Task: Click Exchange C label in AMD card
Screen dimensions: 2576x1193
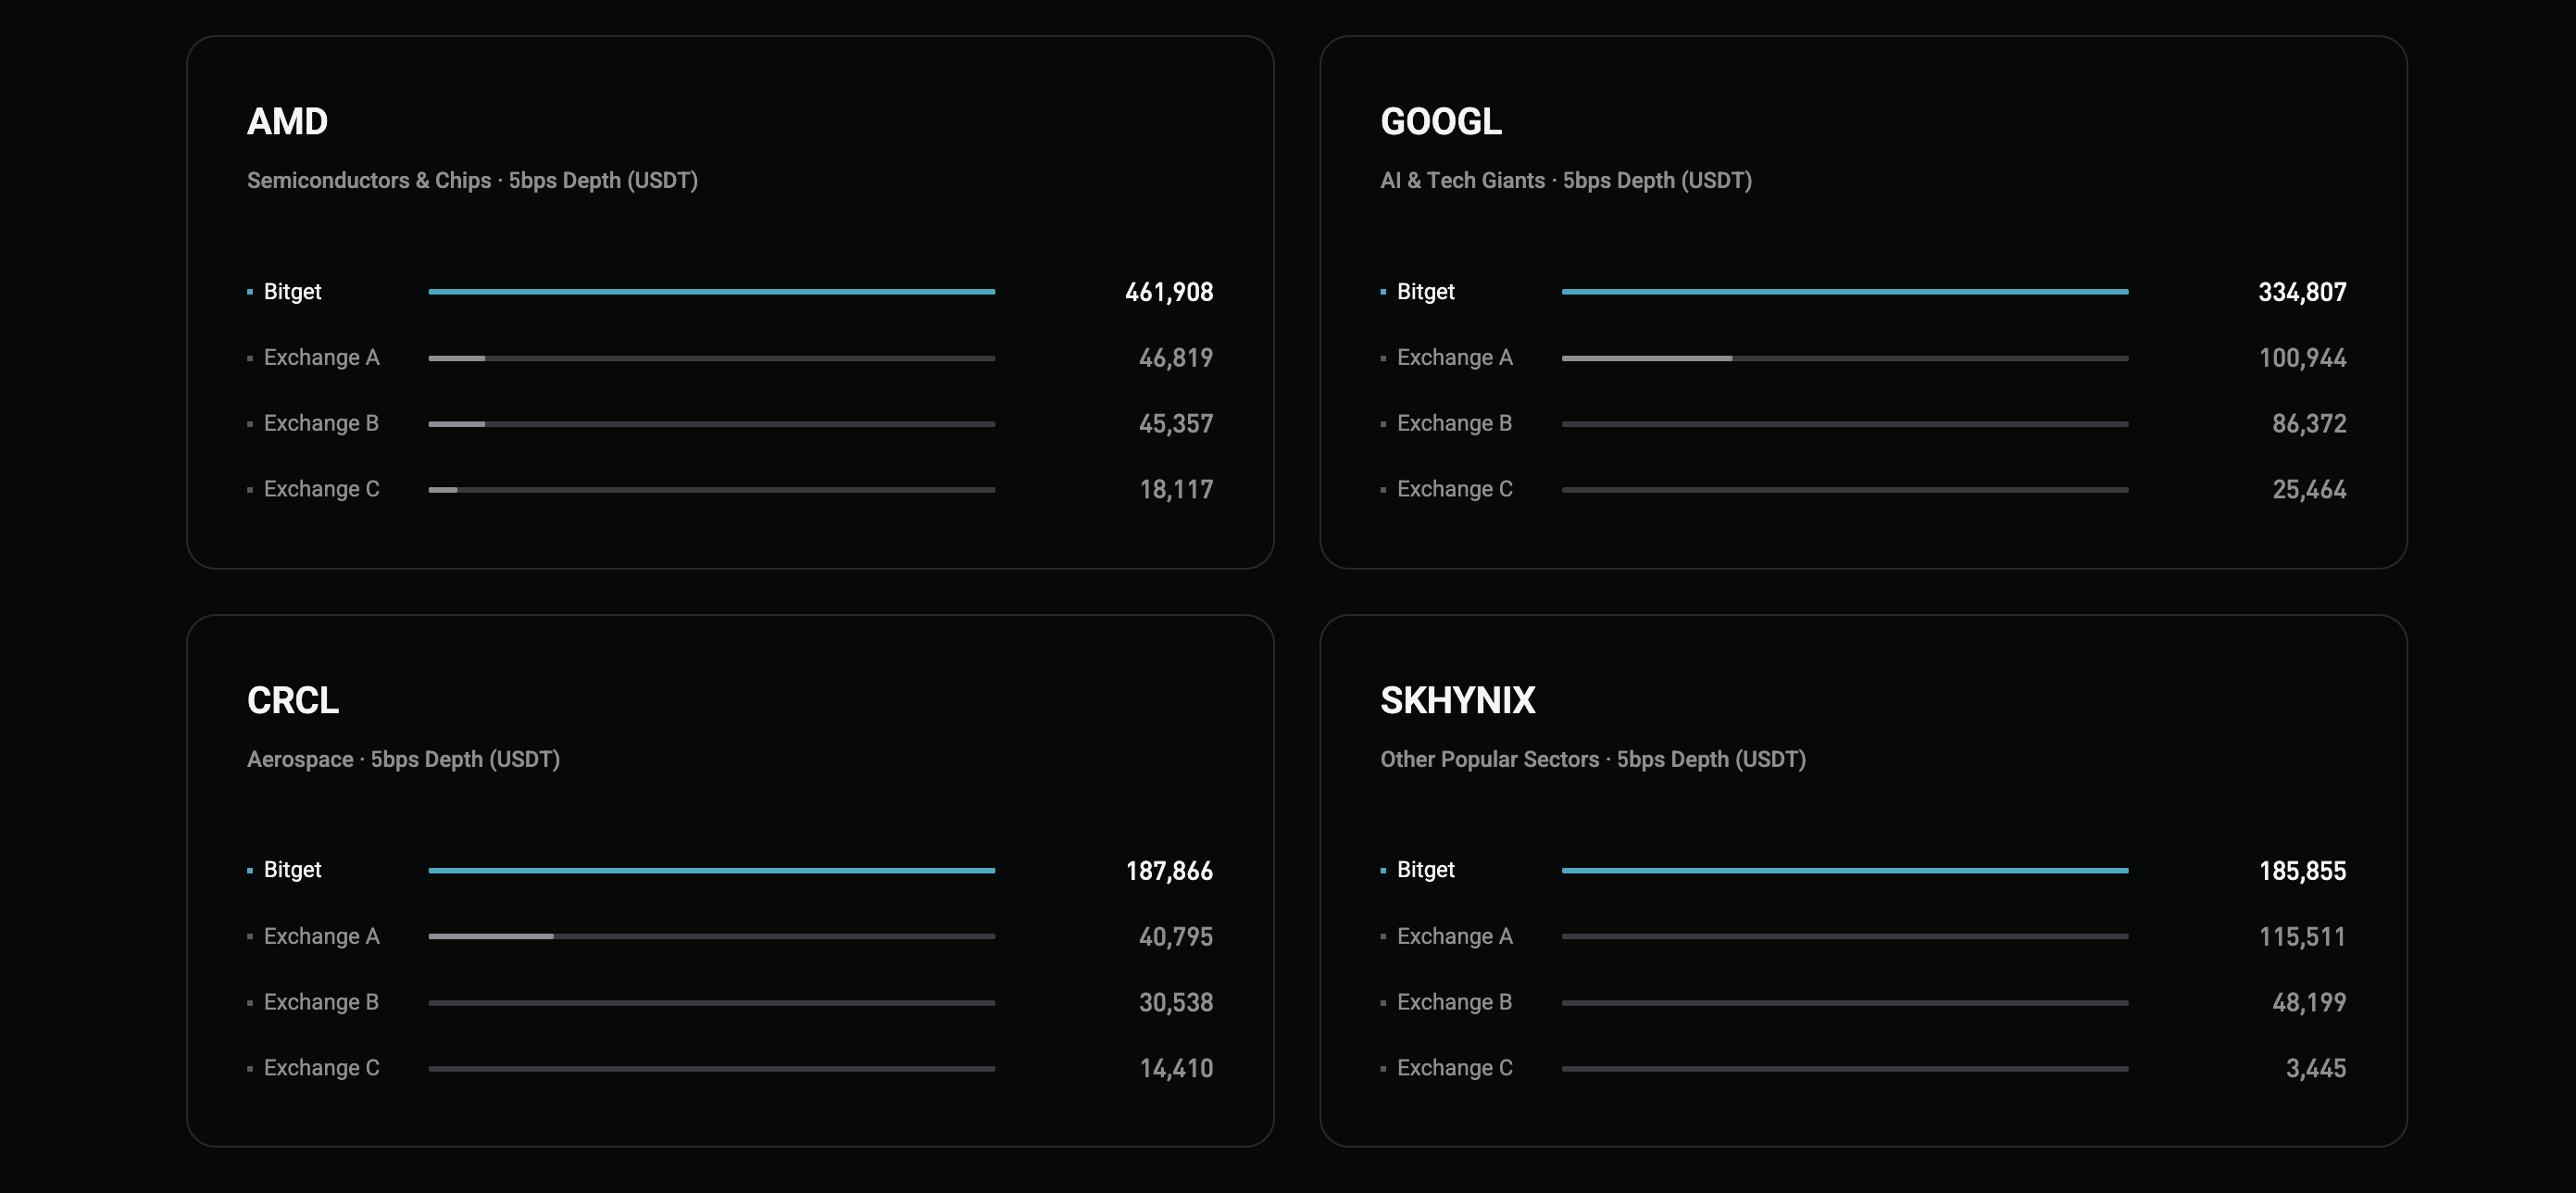Action: [x=321, y=489]
